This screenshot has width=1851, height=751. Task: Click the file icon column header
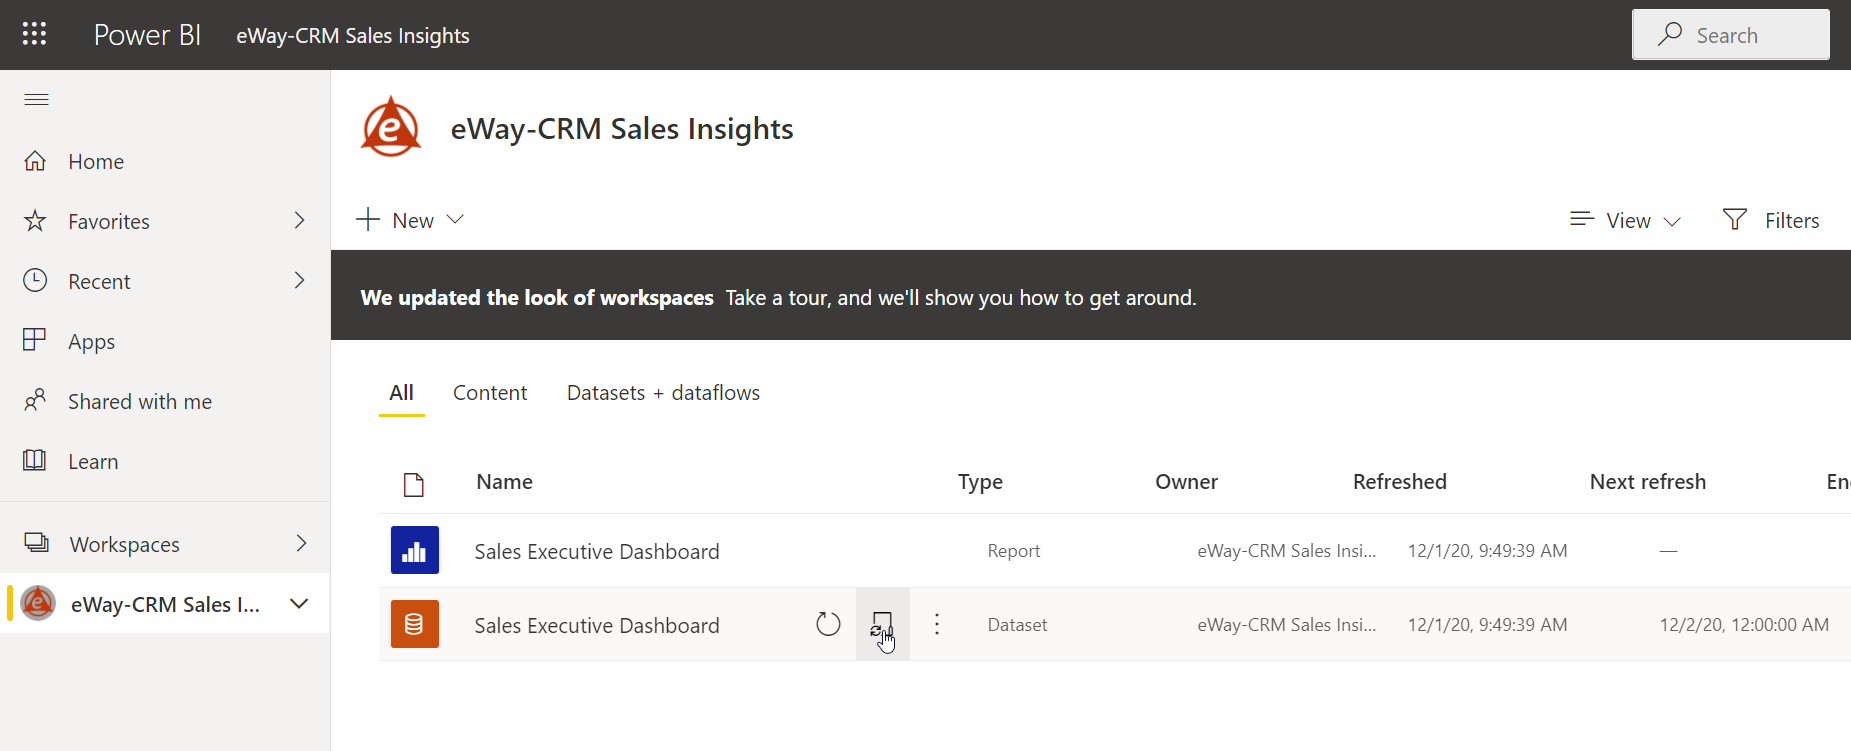pyautogui.click(x=414, y=485)
